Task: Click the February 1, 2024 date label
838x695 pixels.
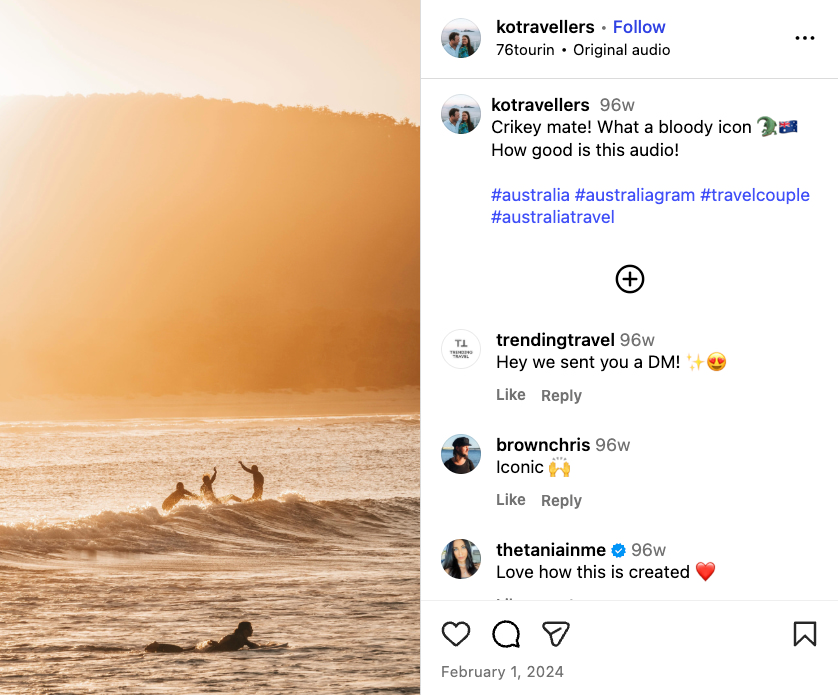Action: 501,671
